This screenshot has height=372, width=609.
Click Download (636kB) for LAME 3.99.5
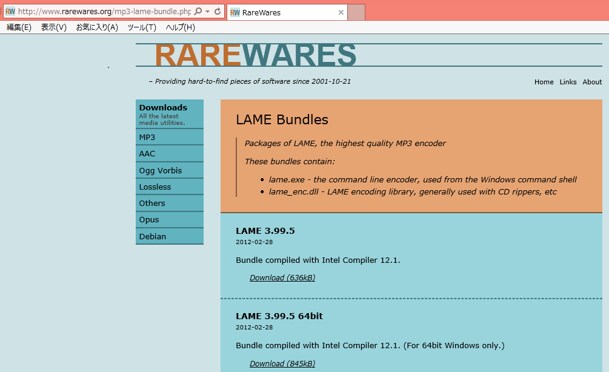(x=282, y=278)
